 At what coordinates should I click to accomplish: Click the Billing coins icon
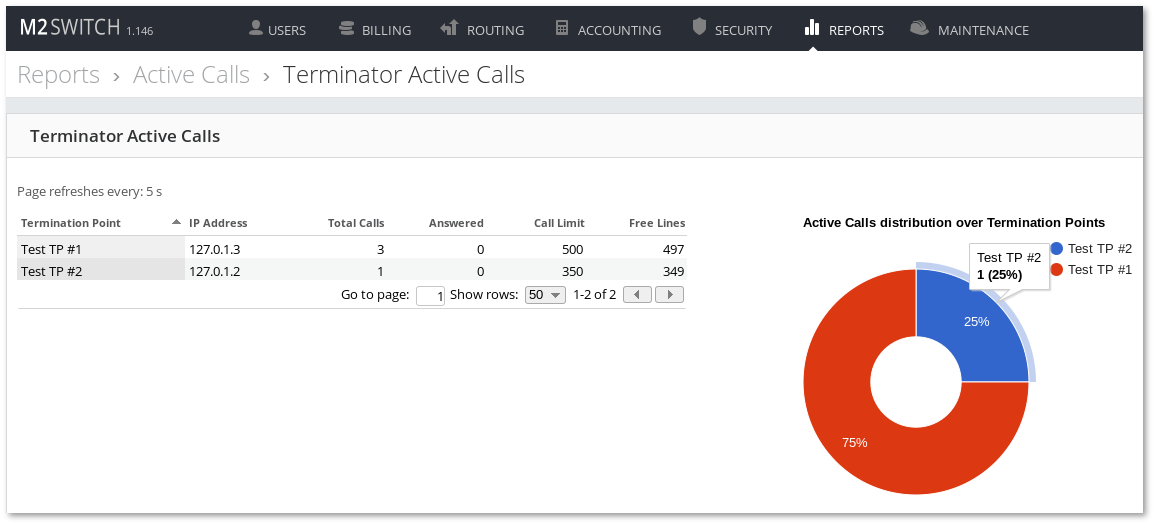click(x=347, y=28)
